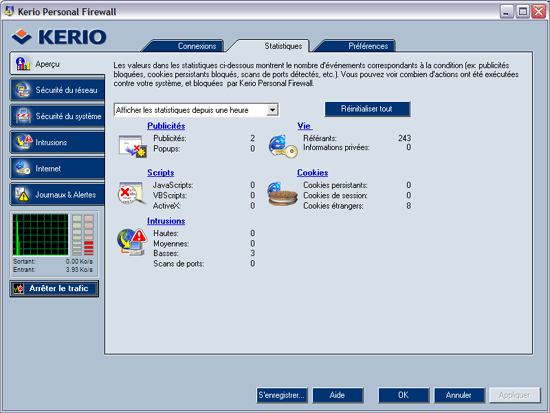
Task: Click the Informations privées label
Action: [336, 147]
